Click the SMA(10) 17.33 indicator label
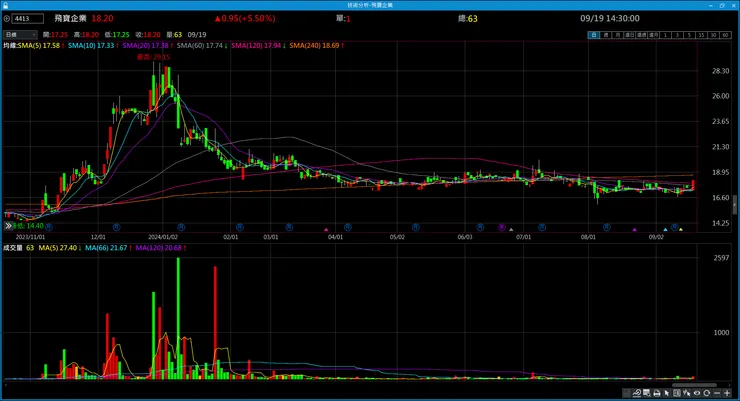This screenshot has height=401, width=740. [x=93, y=45]
